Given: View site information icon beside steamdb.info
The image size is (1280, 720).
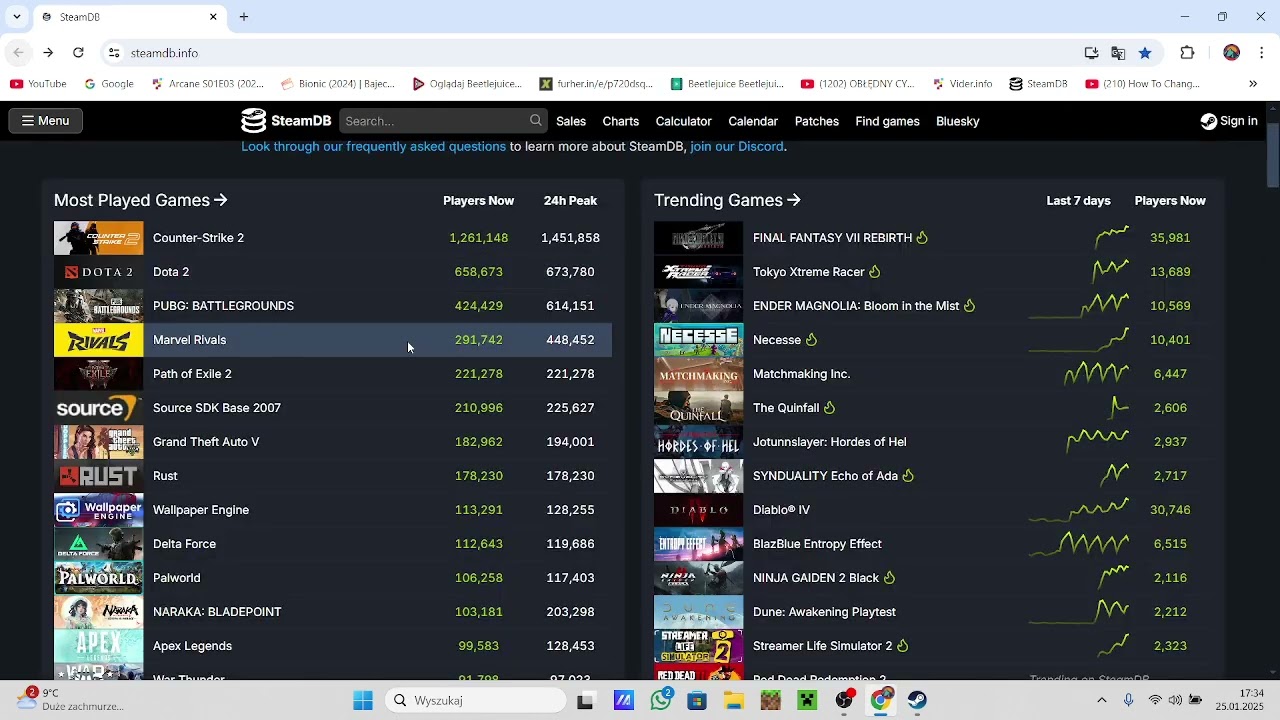Looking at the screenshot, I should (114, 53).
